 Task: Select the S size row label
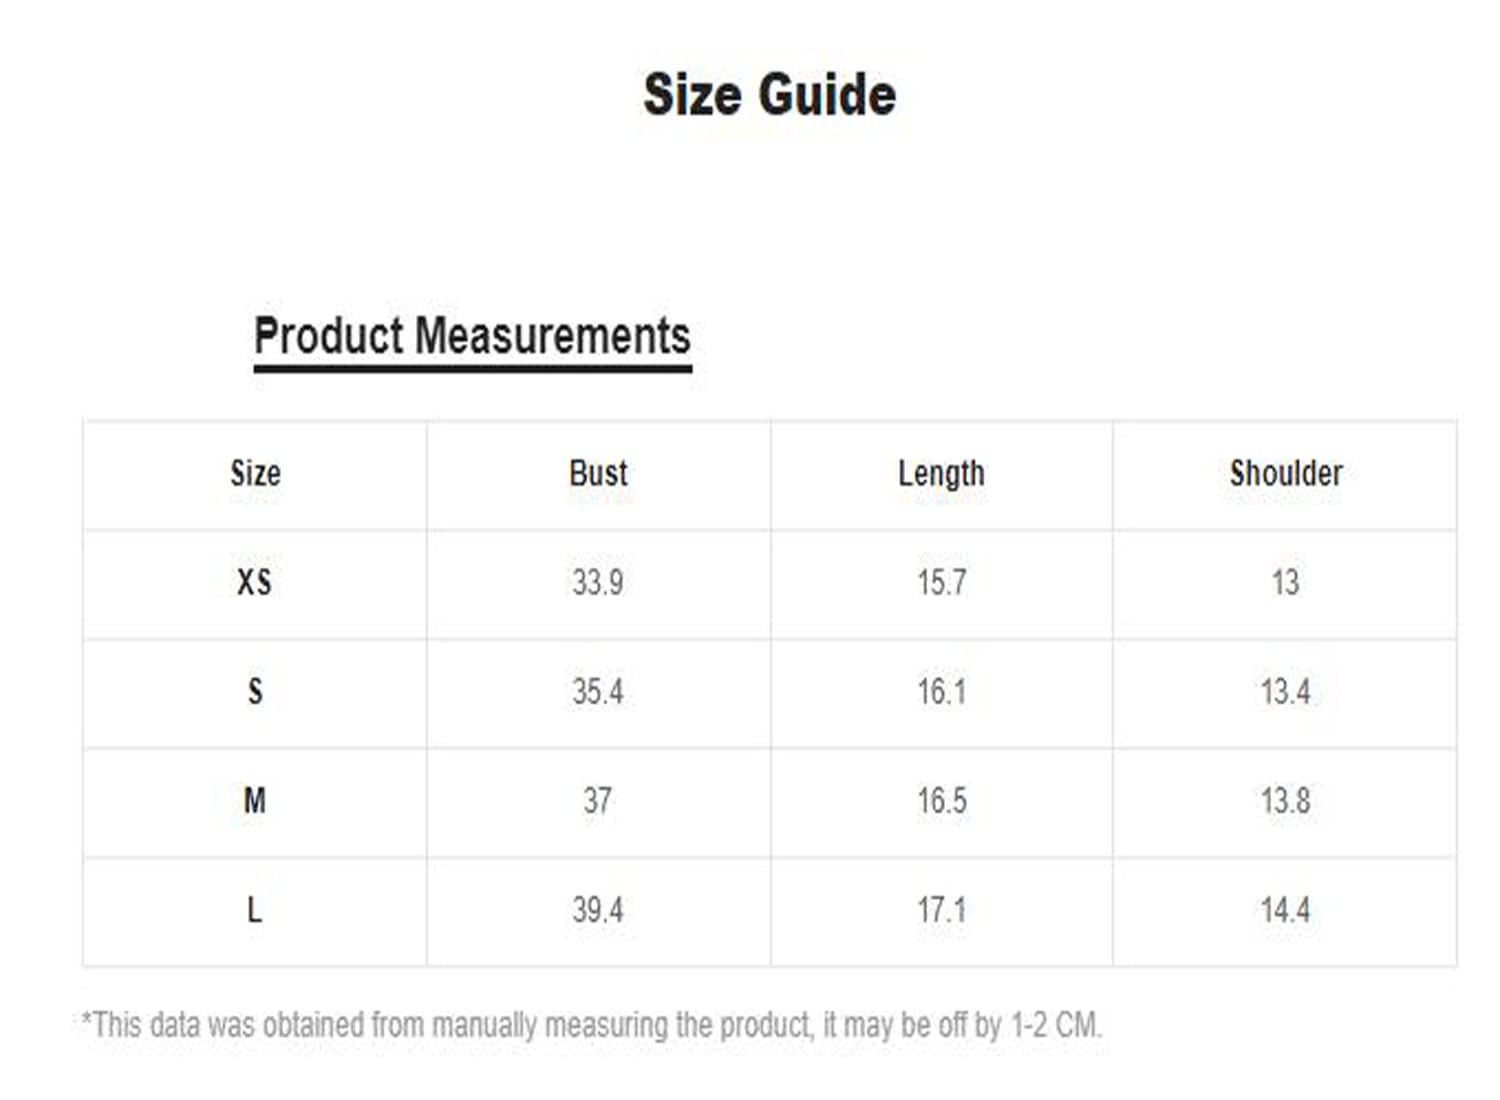pyautogui.click(x=255, y=691)
